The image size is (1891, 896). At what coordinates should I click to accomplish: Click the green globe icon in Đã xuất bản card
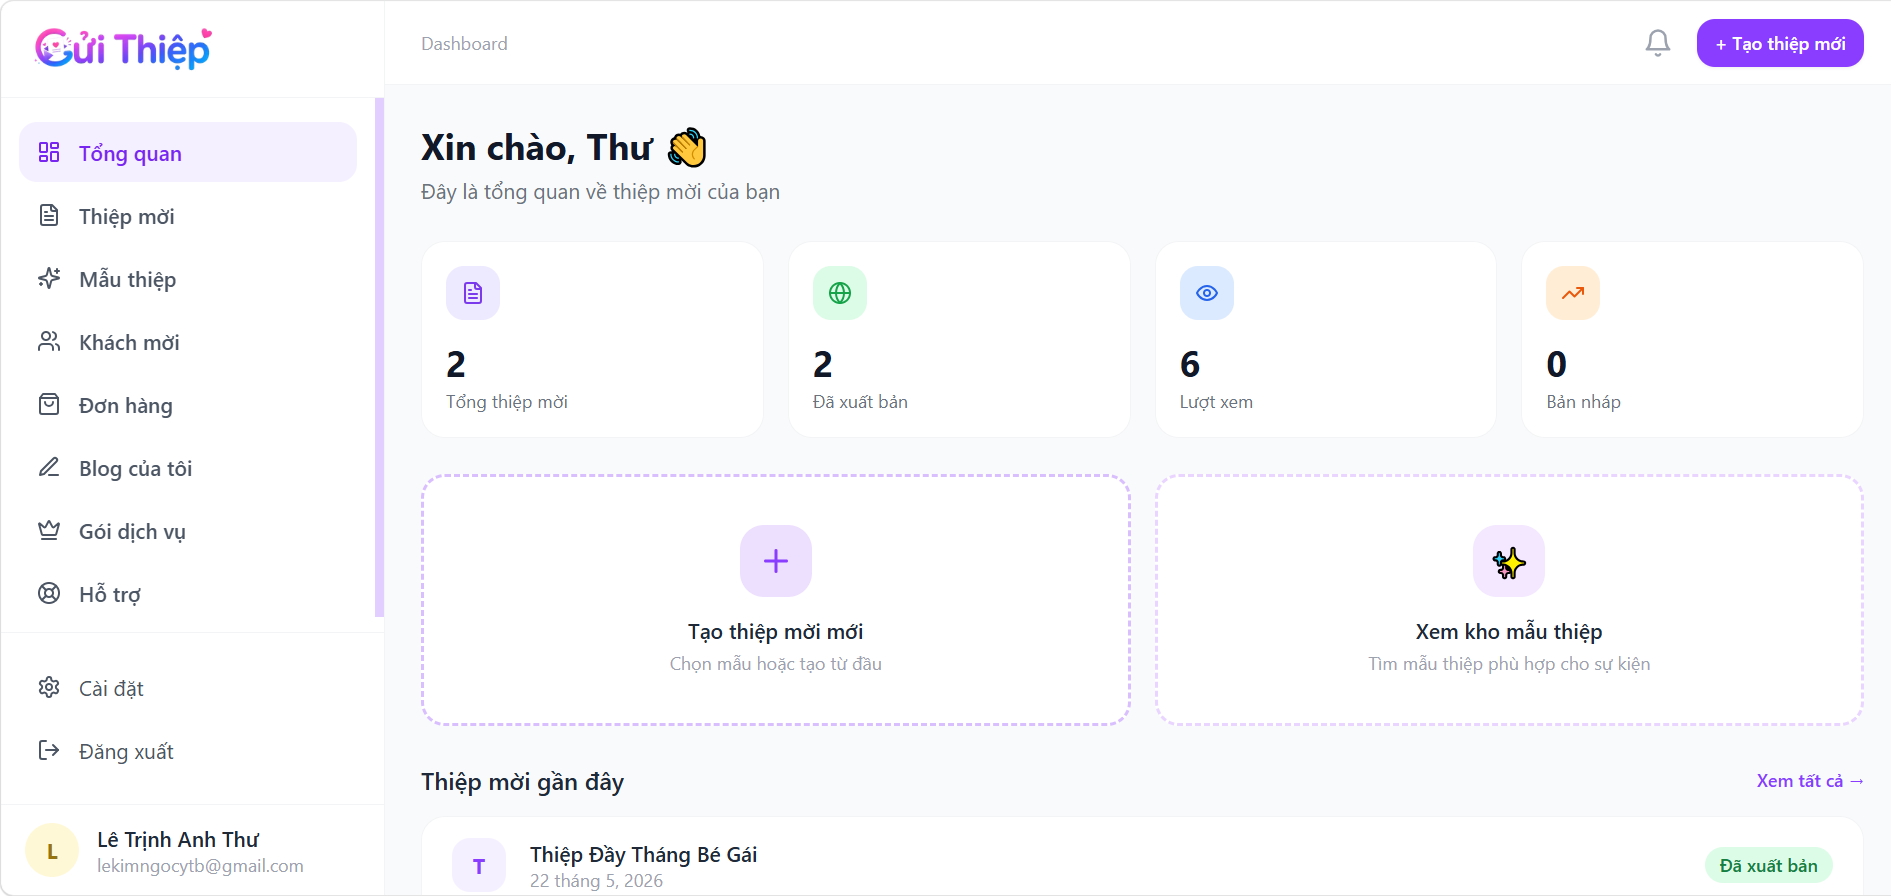coord(840,293)
